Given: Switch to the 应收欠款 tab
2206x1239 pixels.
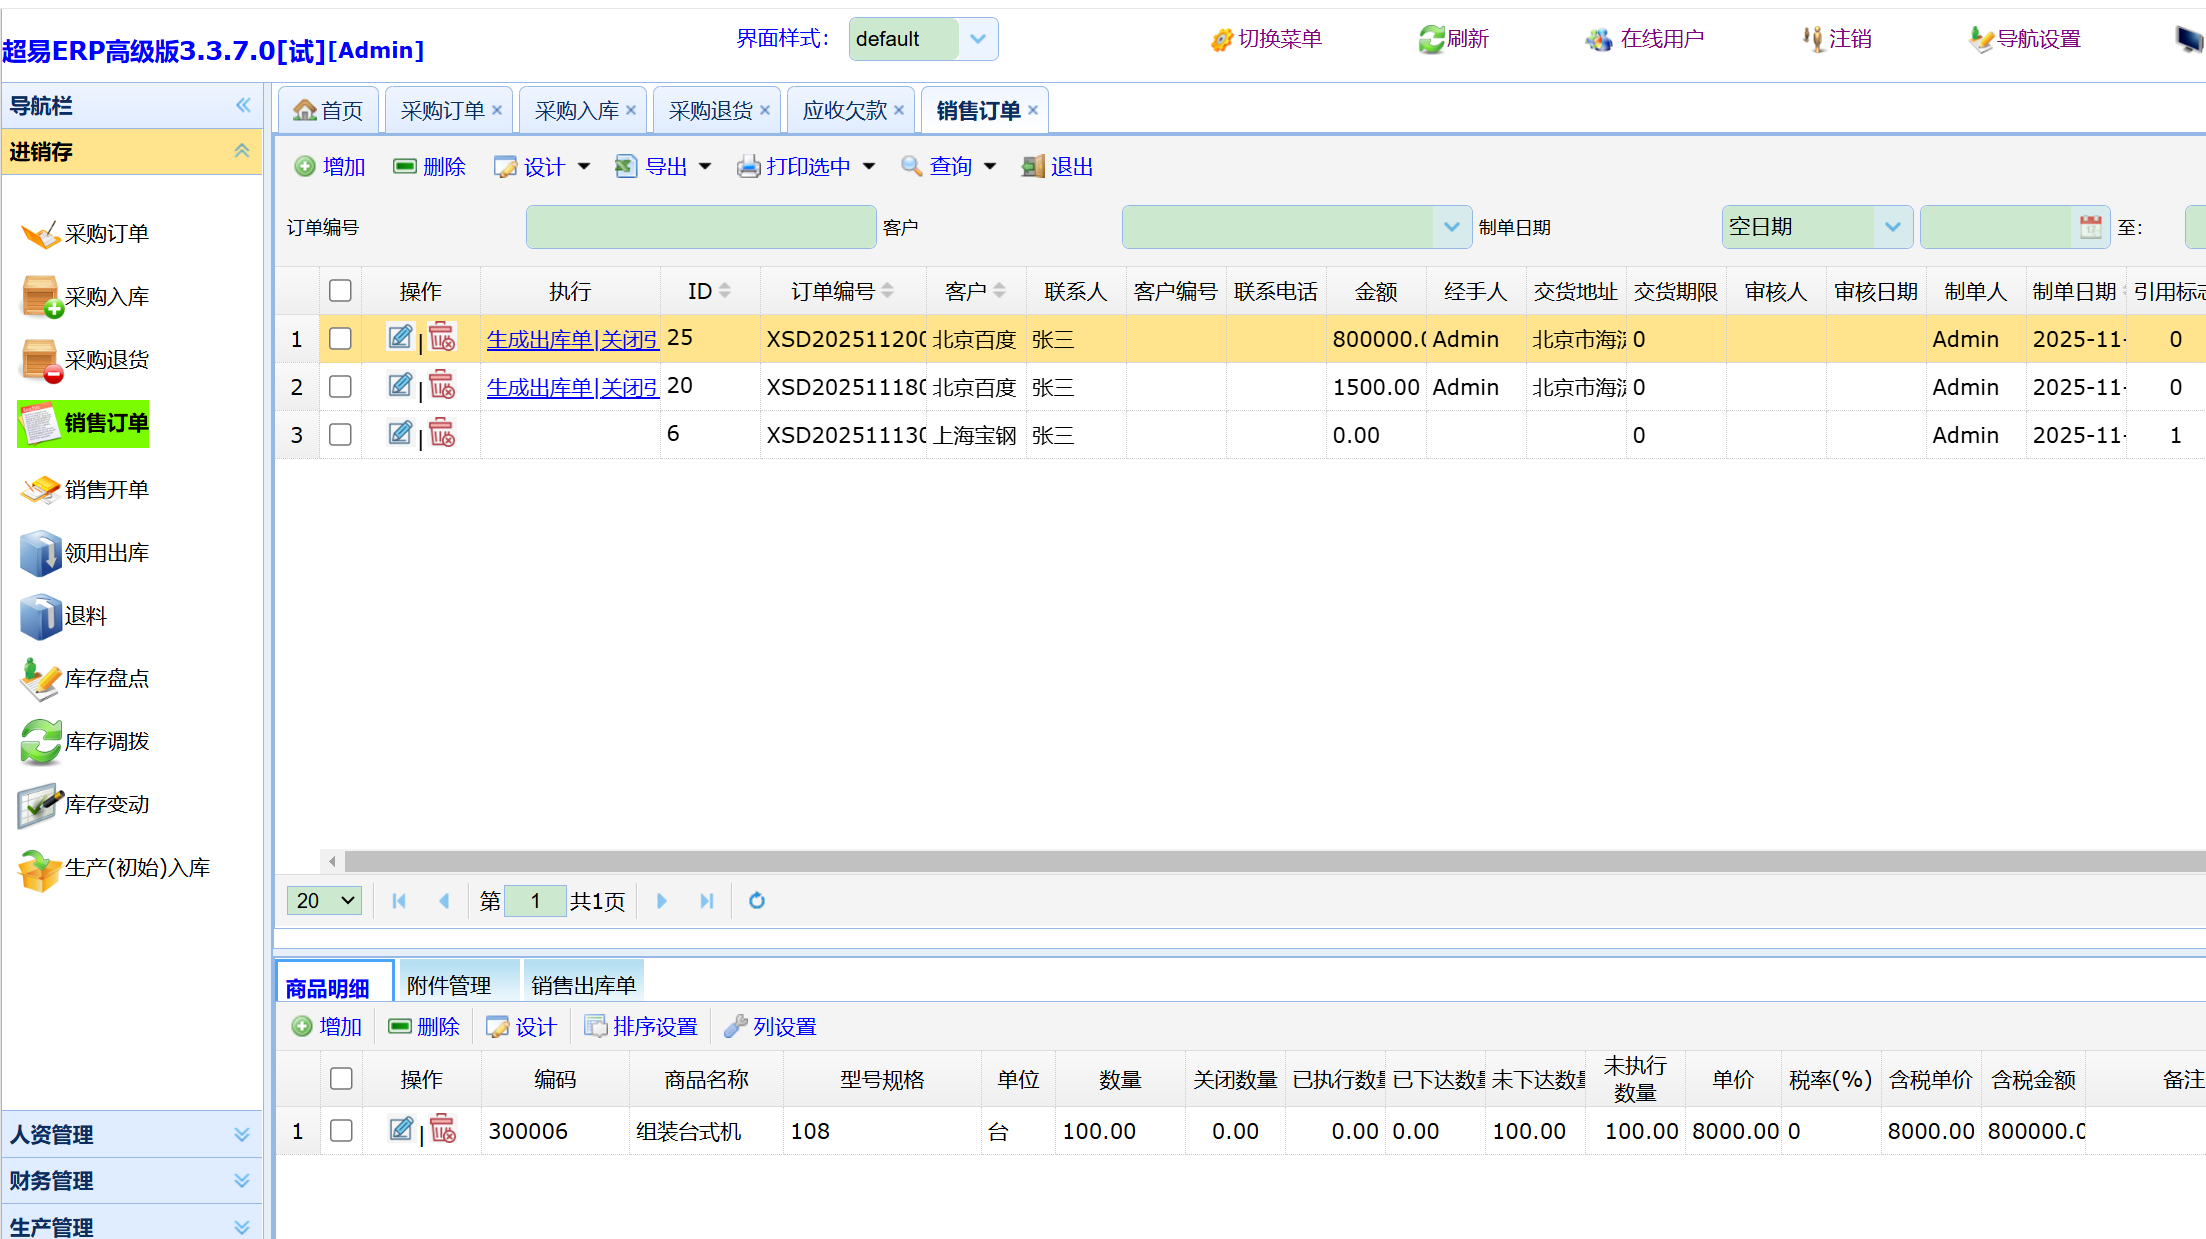Looking at the screenshot, I should [844, 111].
